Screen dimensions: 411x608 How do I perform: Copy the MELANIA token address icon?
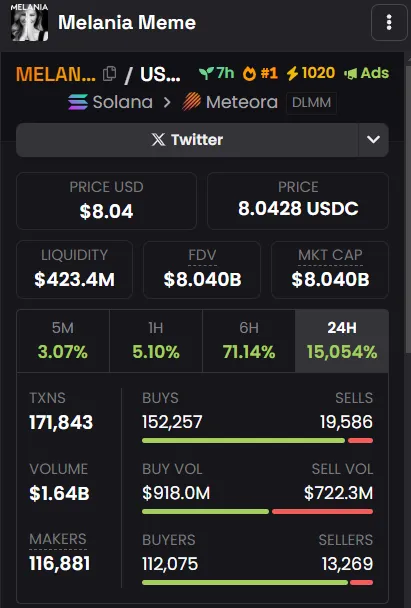click(x=109, y=73)
